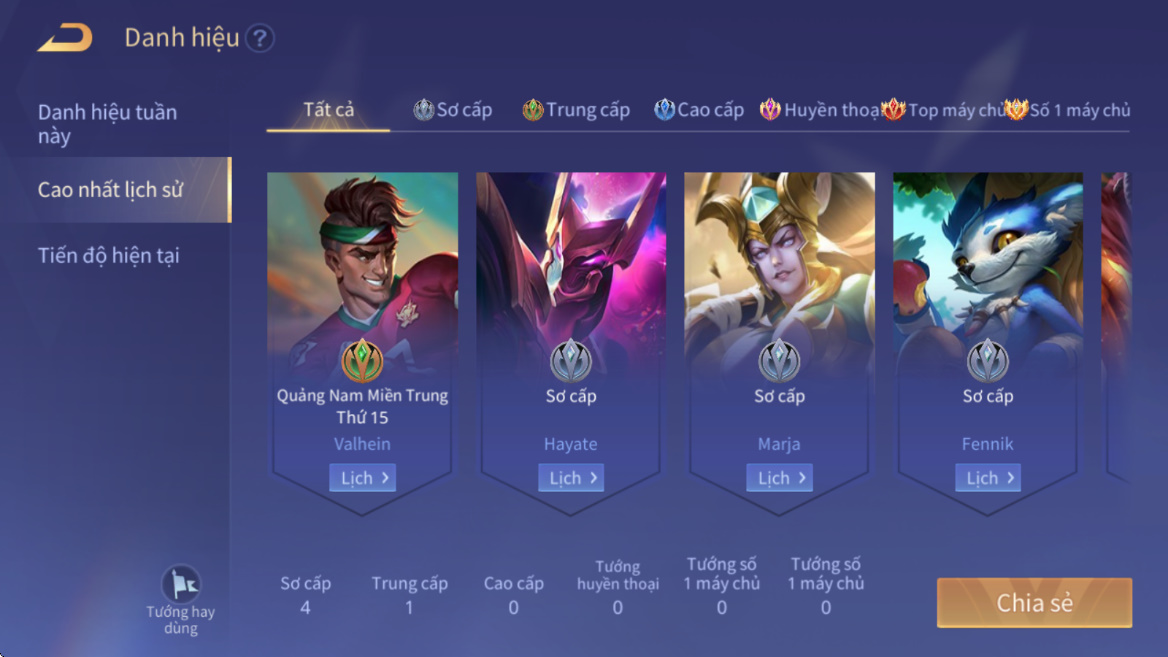
Task: Switch to the Tất cả tab
Action: (x=328, y=110)
